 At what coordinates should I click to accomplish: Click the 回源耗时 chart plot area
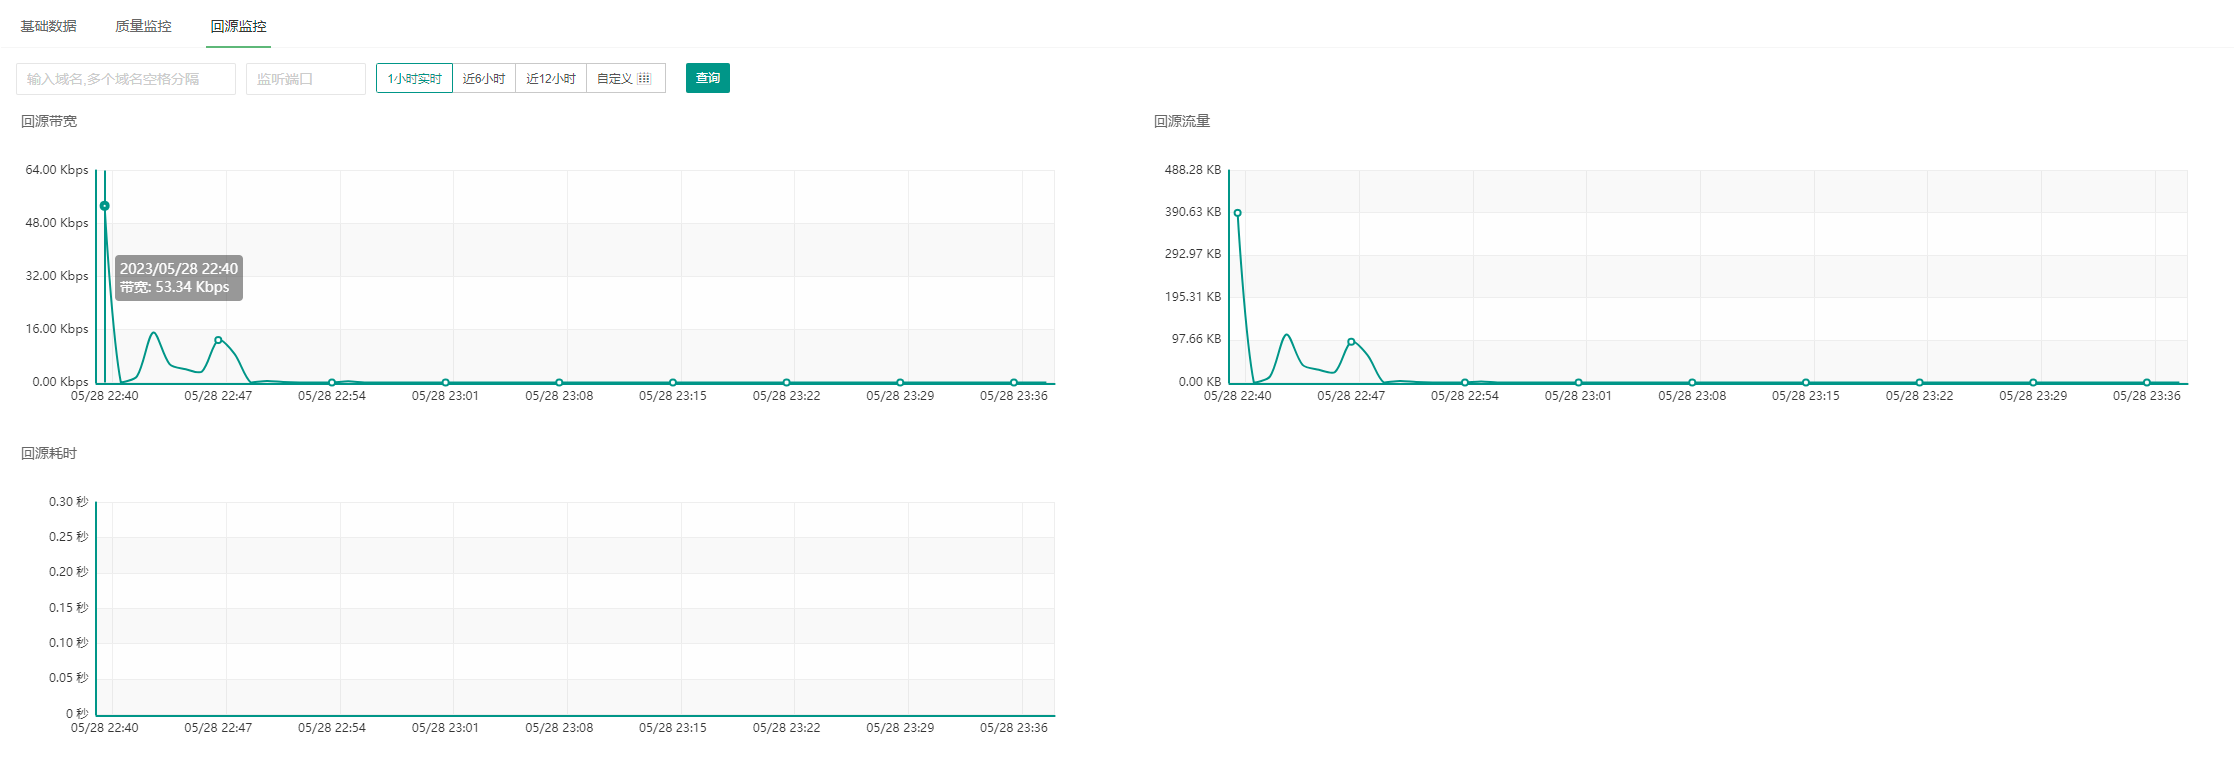575,608
